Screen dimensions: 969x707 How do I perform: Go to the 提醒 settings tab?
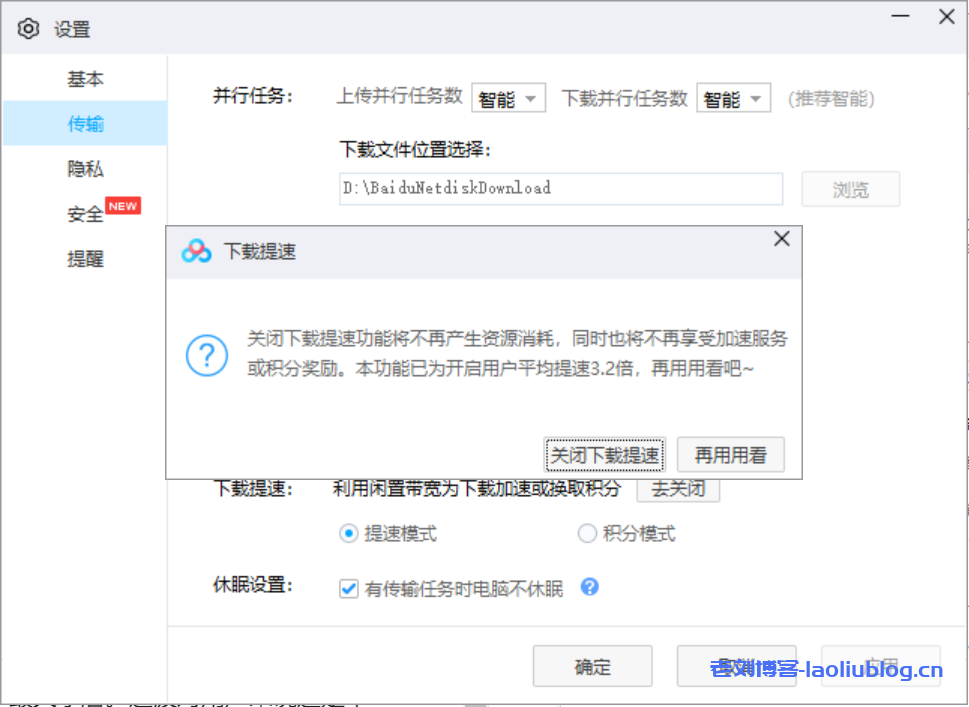(85, 259)
